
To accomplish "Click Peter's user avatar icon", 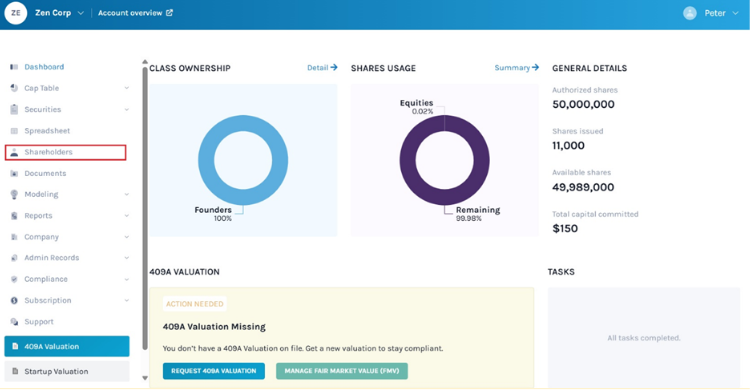I will click(x=690, y=13).
